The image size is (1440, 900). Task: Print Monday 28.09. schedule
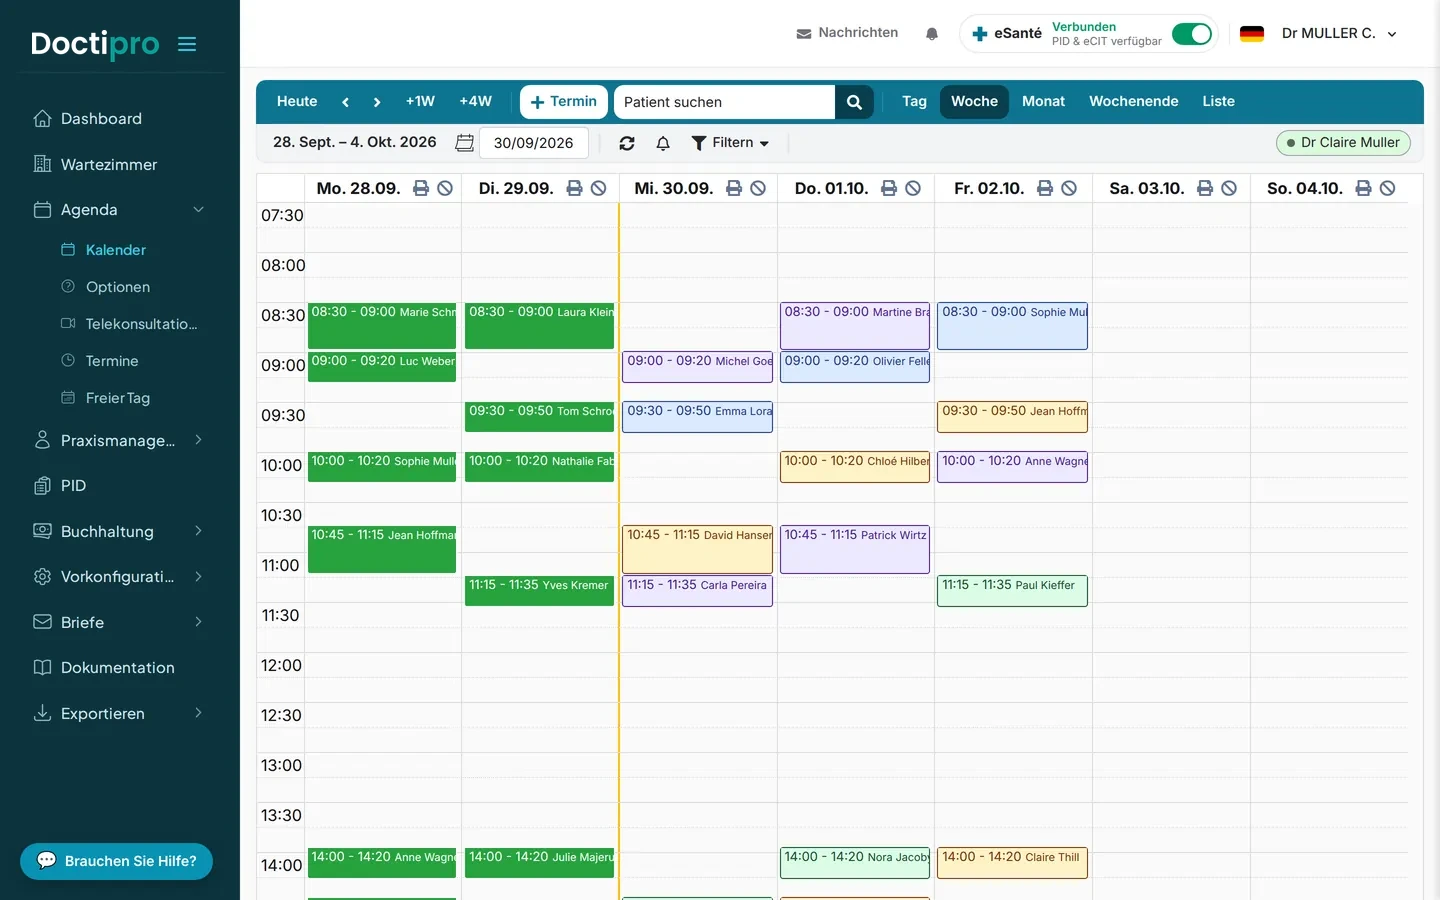pos(421,188)
